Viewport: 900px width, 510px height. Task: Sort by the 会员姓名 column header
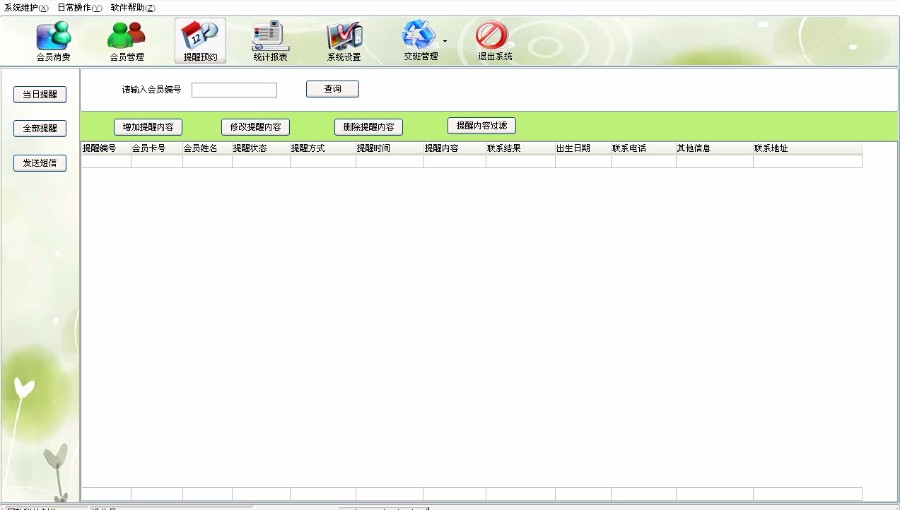207,148
